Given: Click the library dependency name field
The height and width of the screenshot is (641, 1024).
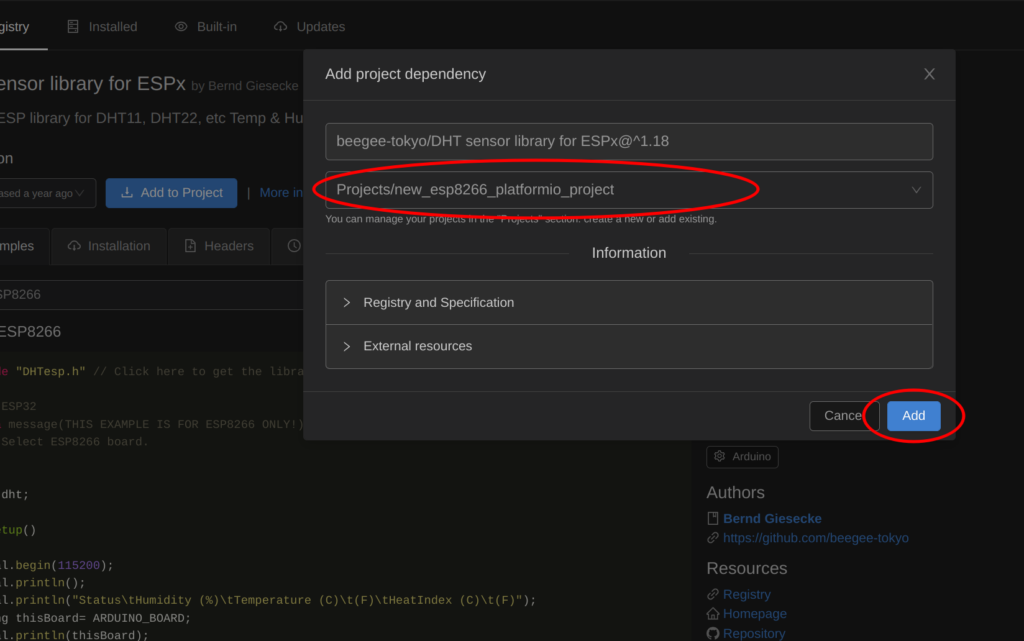Looking at the screenshot, I should 628,141.
